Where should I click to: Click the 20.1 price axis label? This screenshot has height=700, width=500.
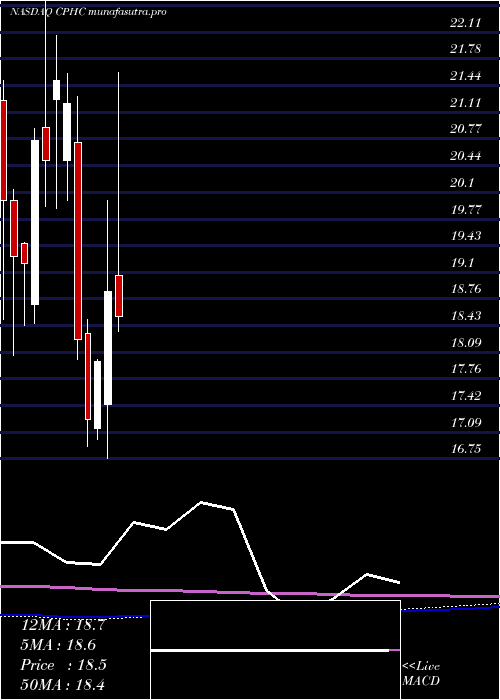click(462, 183)
